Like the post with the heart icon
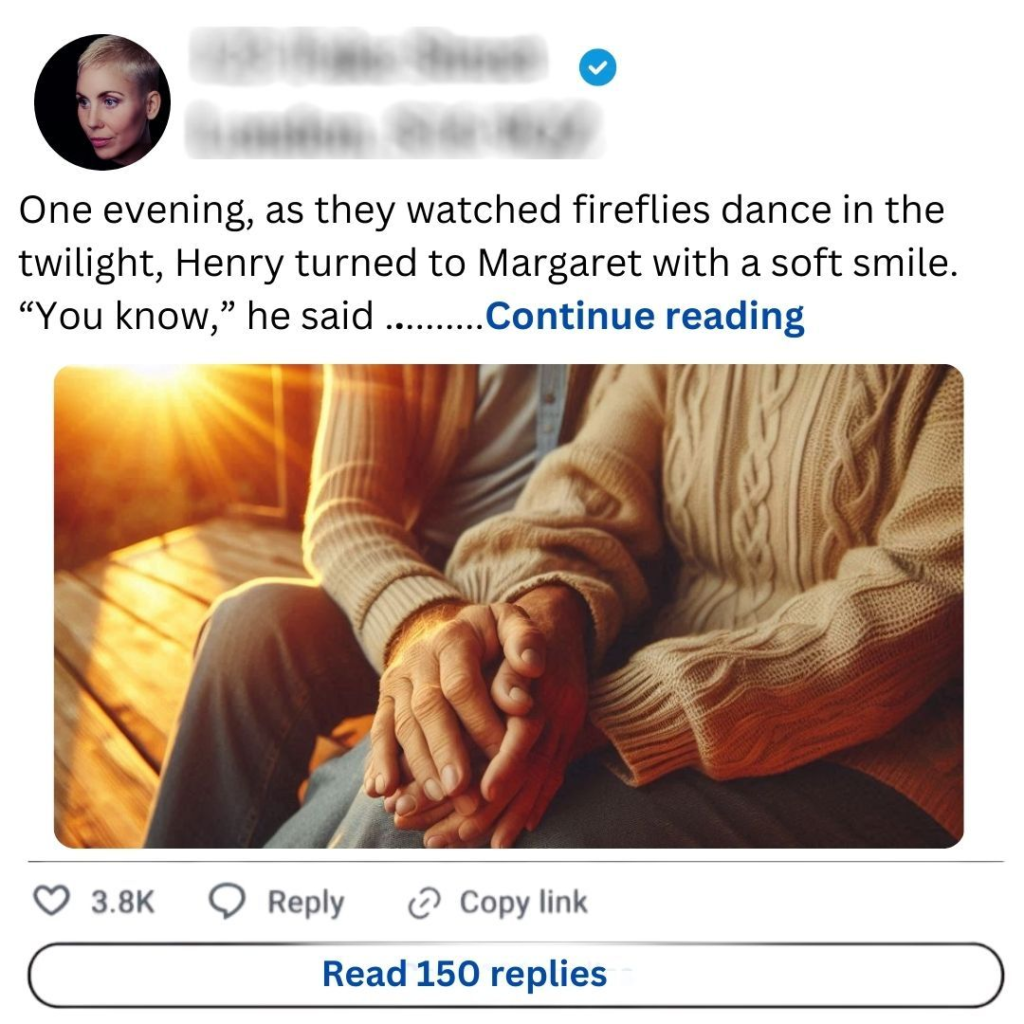The width and height of the screenshot is (1024, 1024). point(50,901)
